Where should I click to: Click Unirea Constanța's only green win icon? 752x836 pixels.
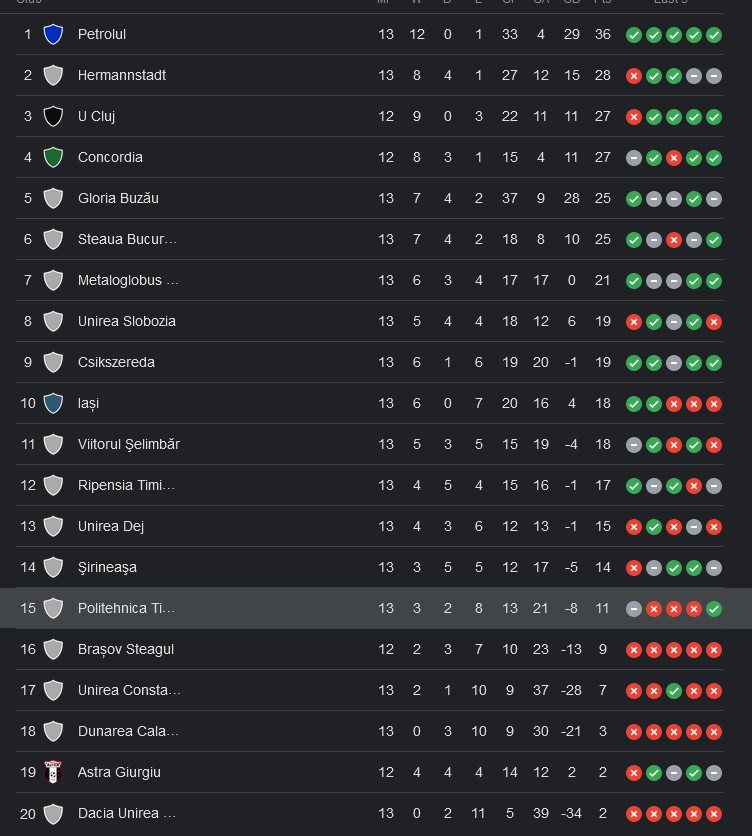[x=674, y=690]
